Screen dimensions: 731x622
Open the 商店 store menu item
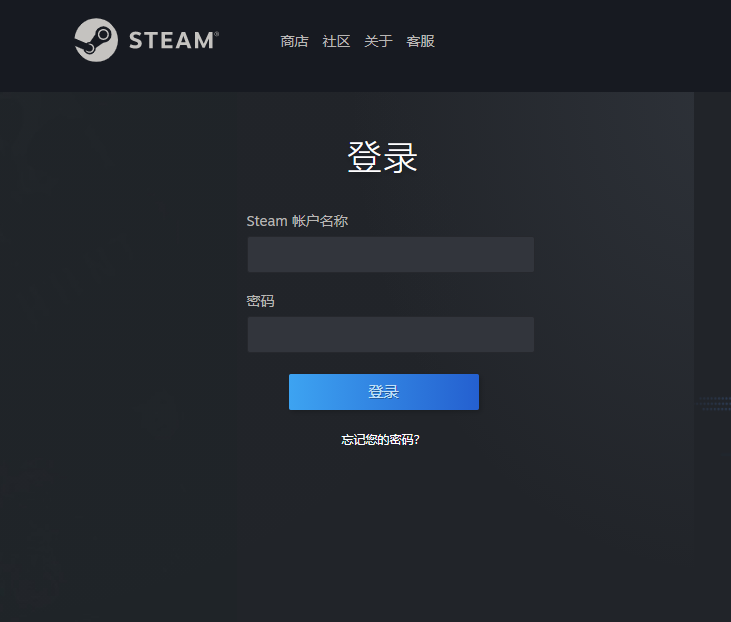[294, 41]
